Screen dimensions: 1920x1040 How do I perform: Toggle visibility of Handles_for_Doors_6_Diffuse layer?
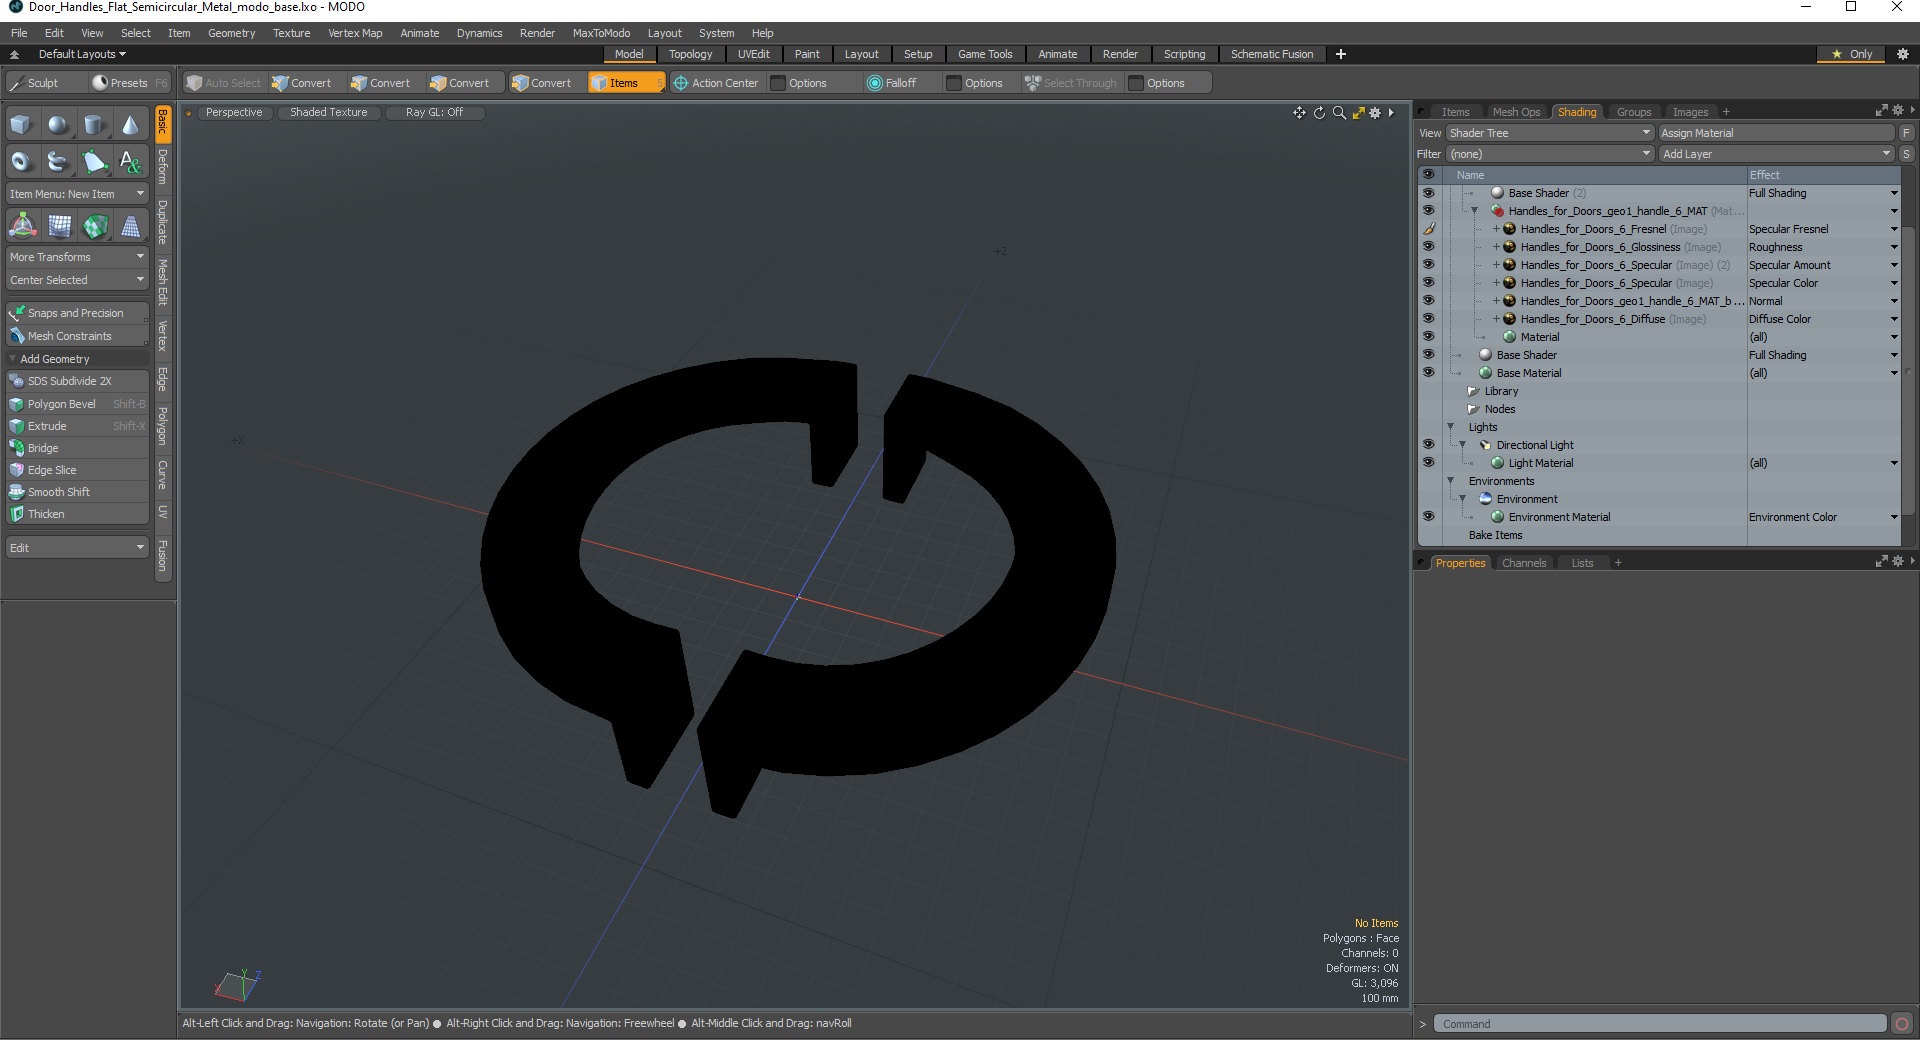click(x=1428, y=319)
